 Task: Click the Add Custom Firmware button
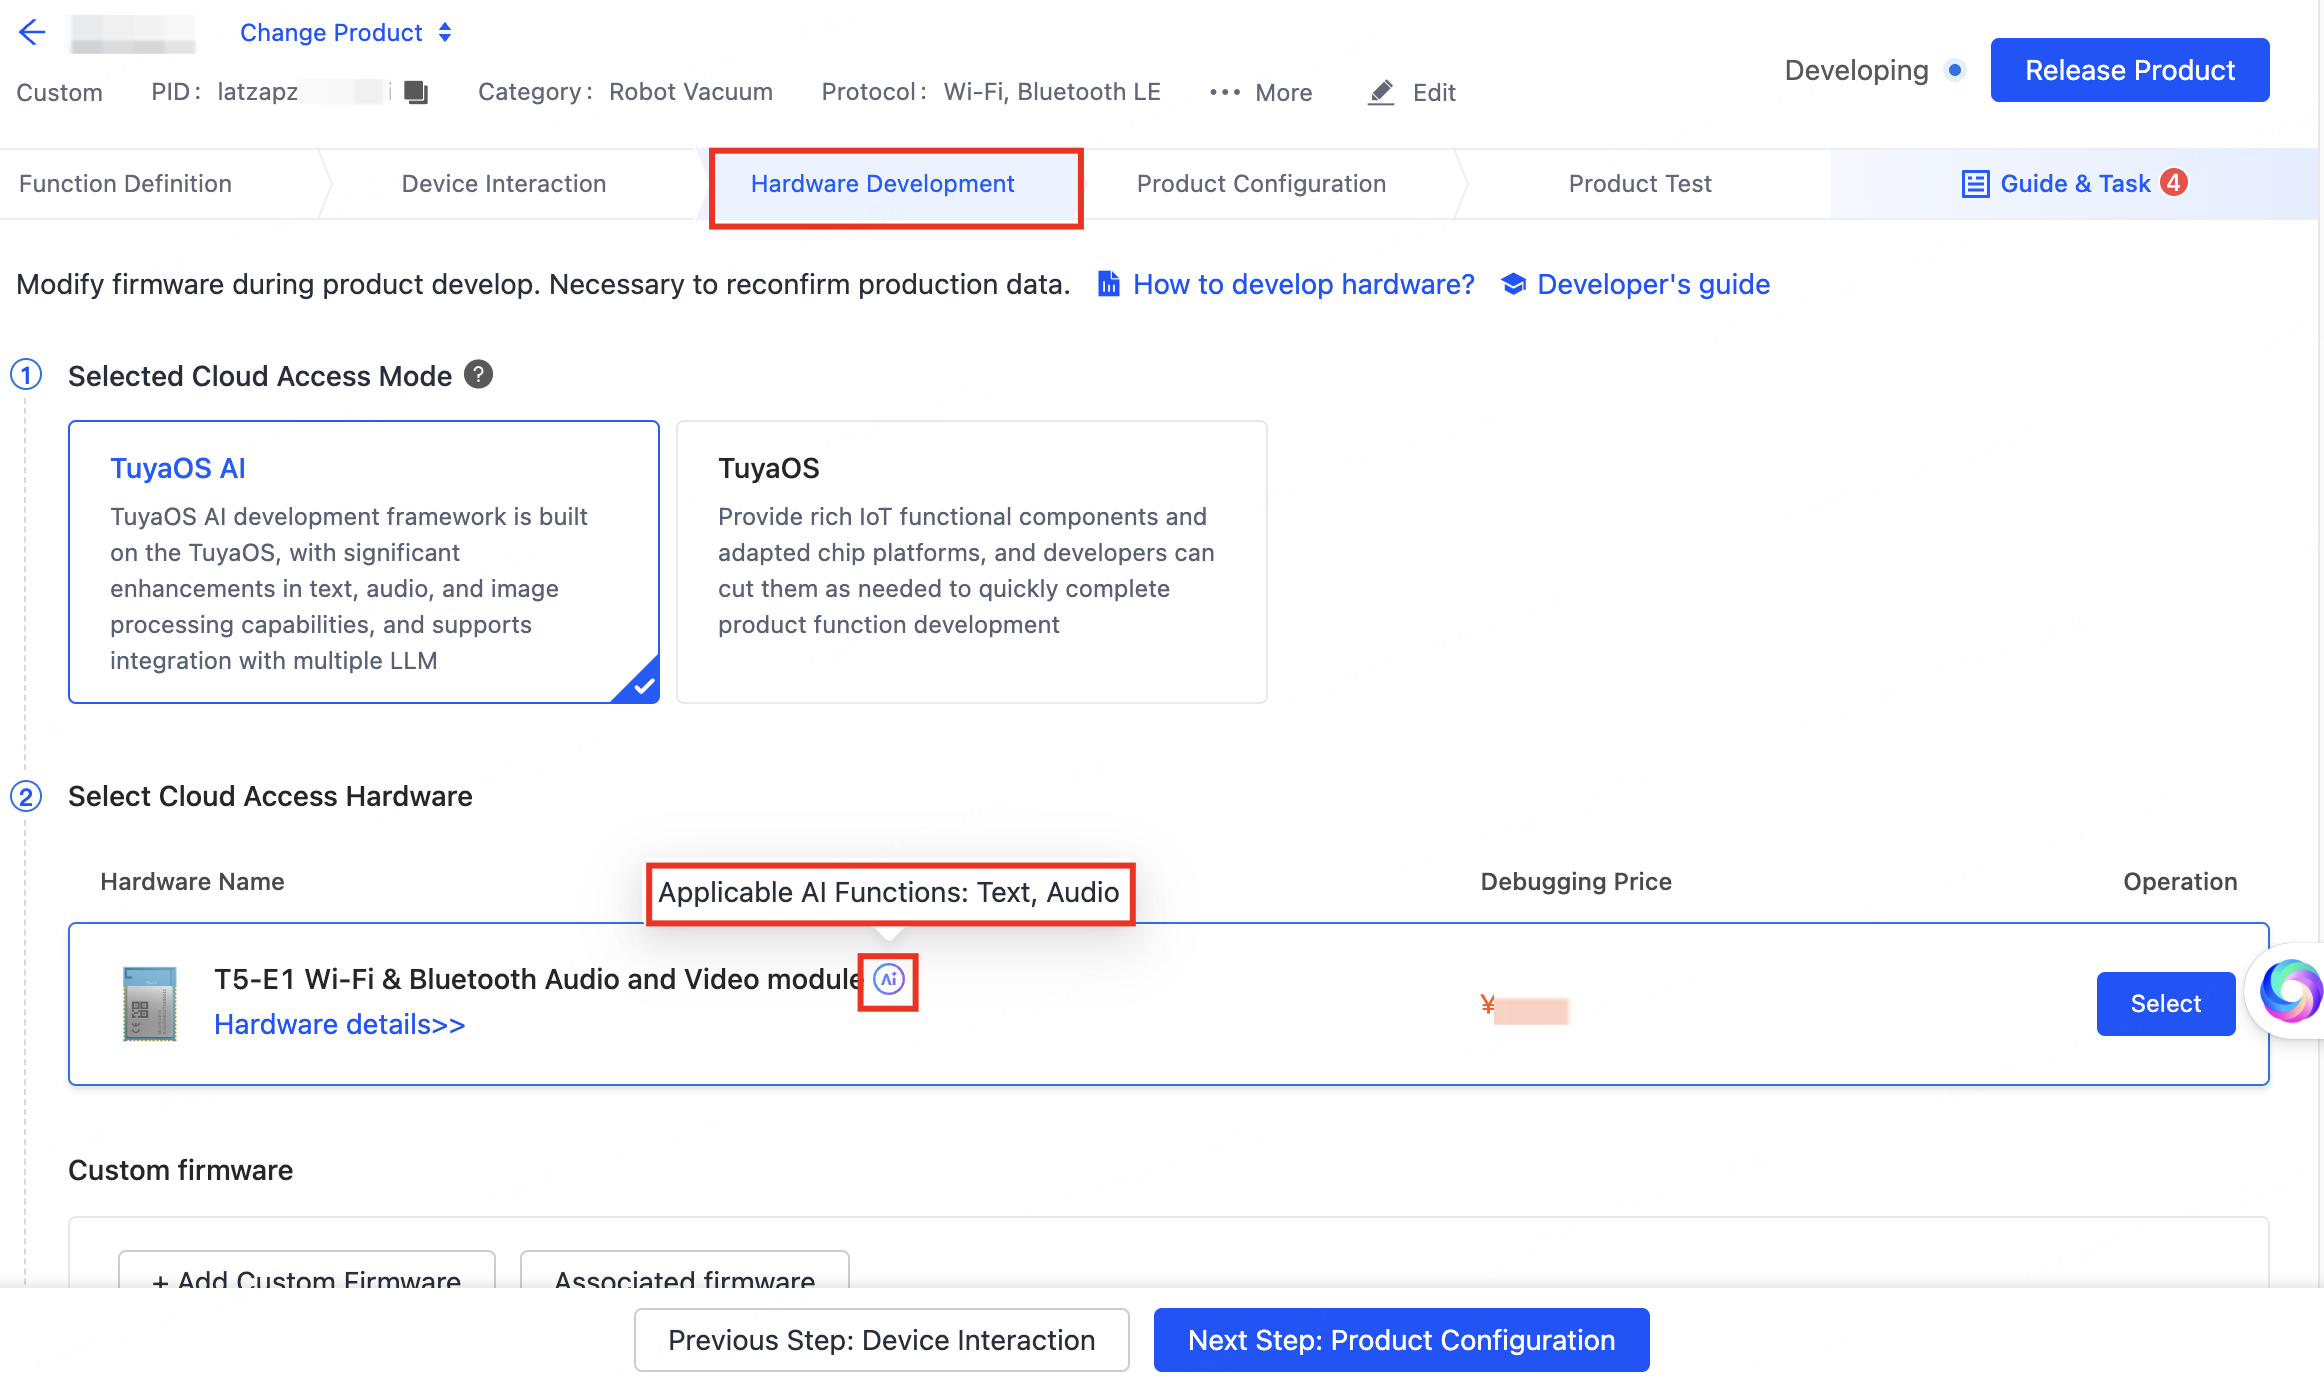[307, 1270]
